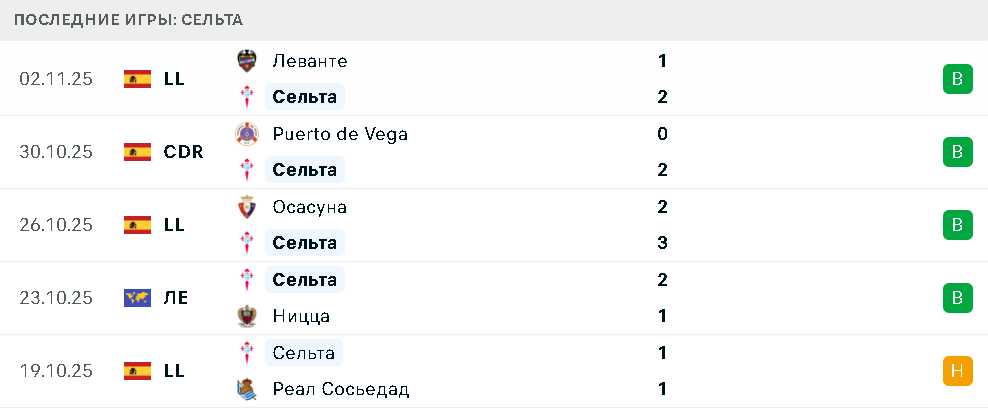Click the Levante team crest icon
The width and height of the screenshot is (988, 408).
tap(246, 61)
